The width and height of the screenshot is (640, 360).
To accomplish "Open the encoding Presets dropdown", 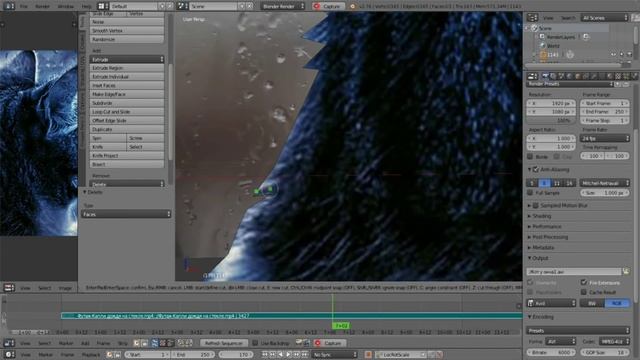I will click(x=578, y=330).
